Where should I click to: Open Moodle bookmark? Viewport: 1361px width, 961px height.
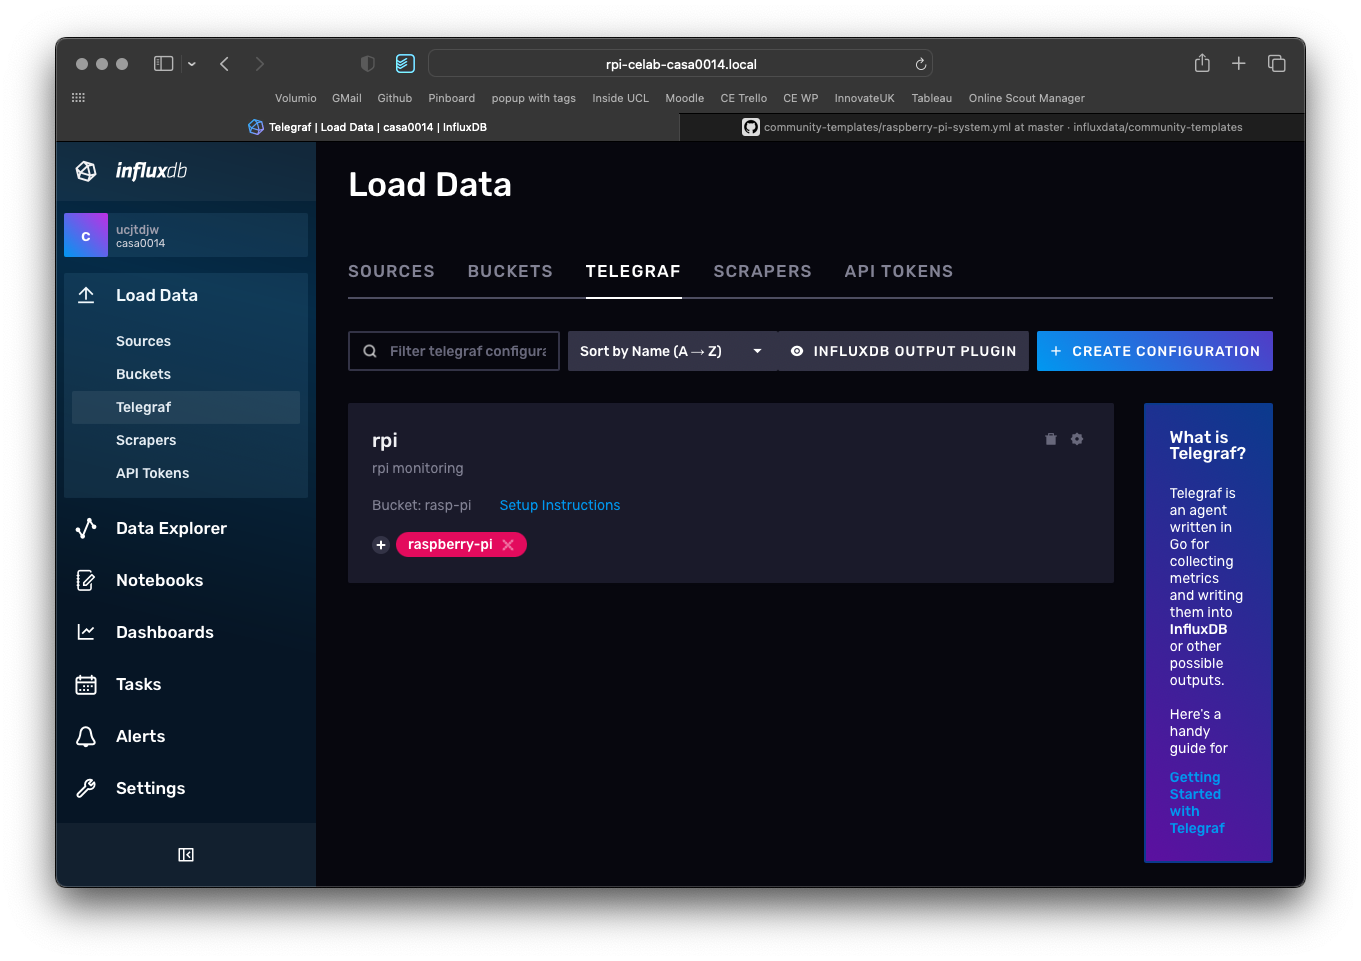(x=685, y=98)
